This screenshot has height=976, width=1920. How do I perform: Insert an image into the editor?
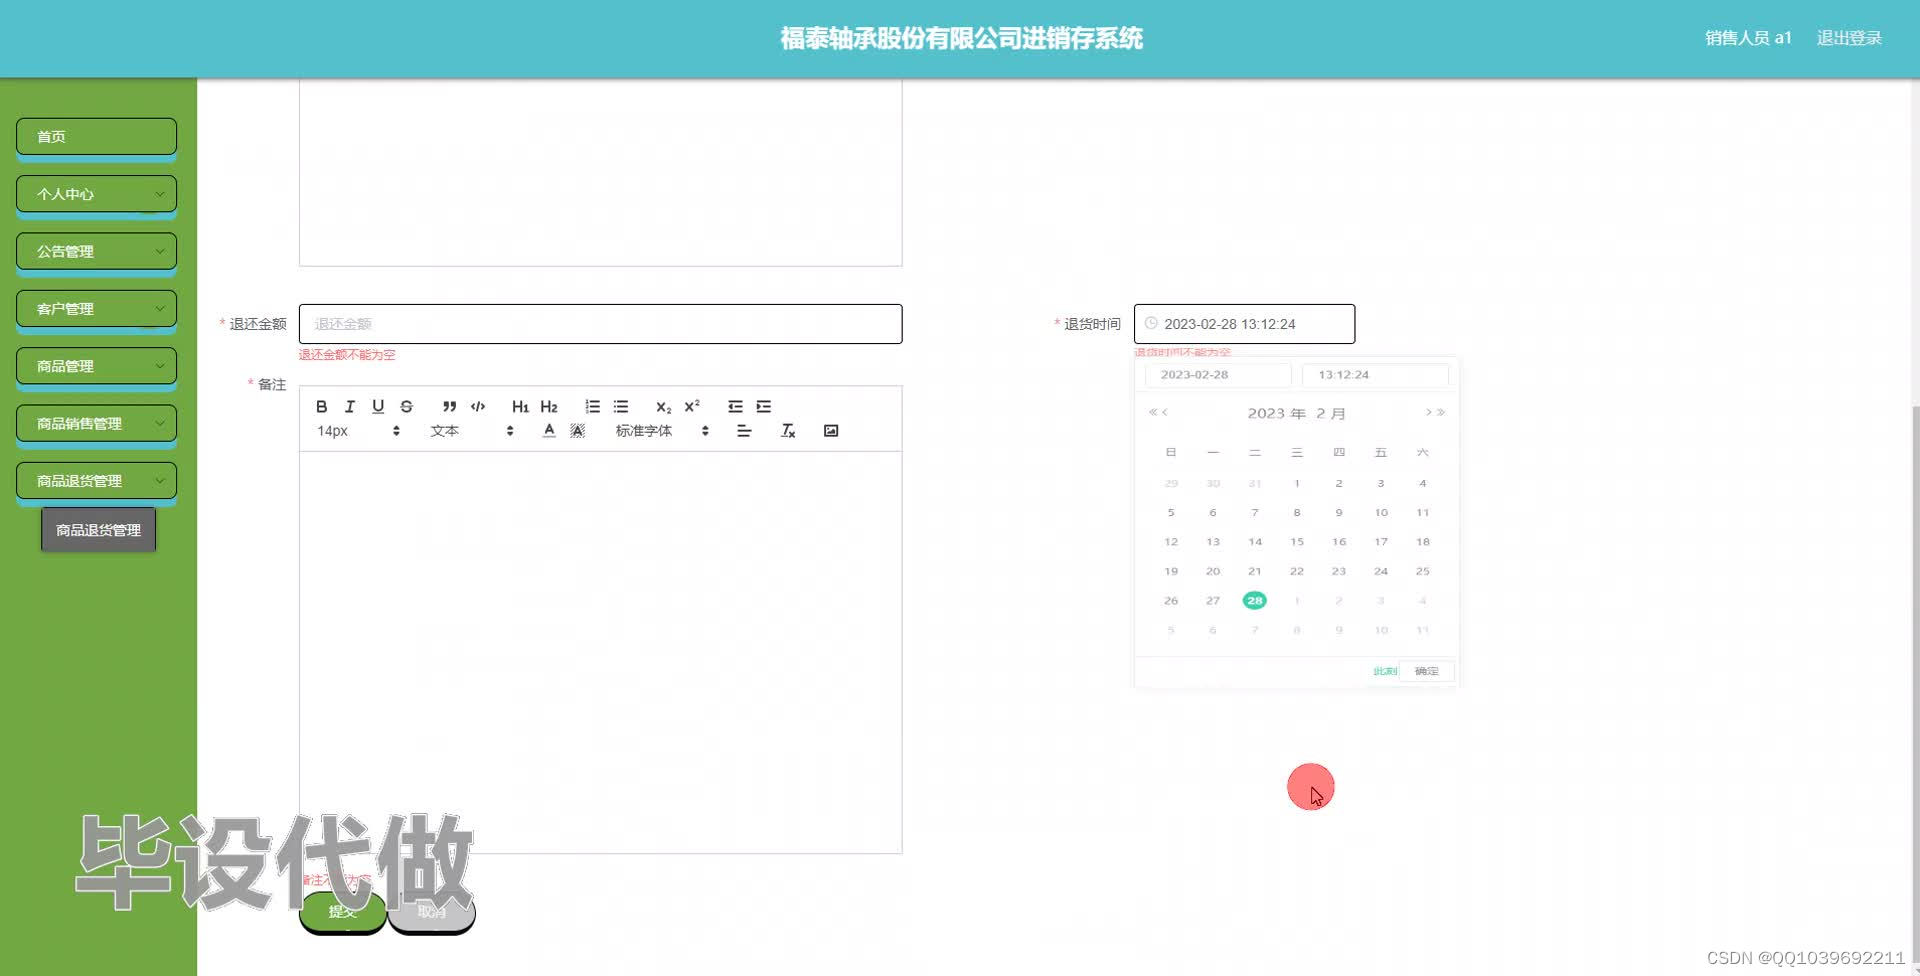tap(831, 431)
